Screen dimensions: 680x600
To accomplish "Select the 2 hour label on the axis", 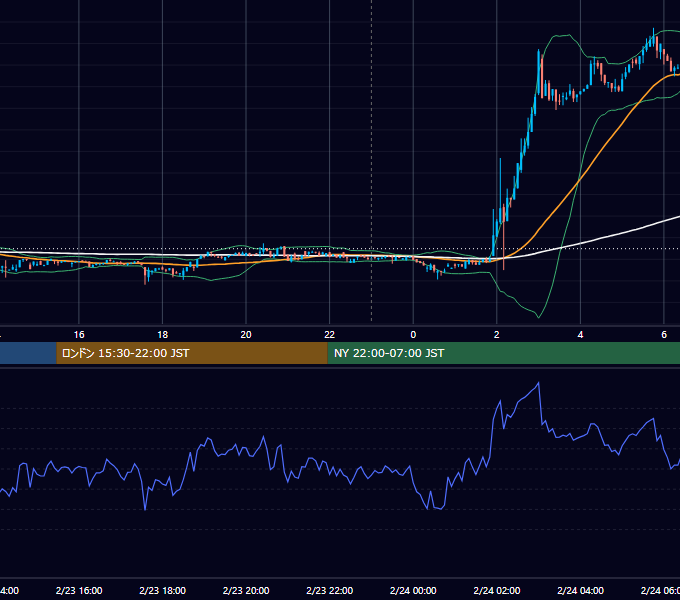I will (497, 335).
